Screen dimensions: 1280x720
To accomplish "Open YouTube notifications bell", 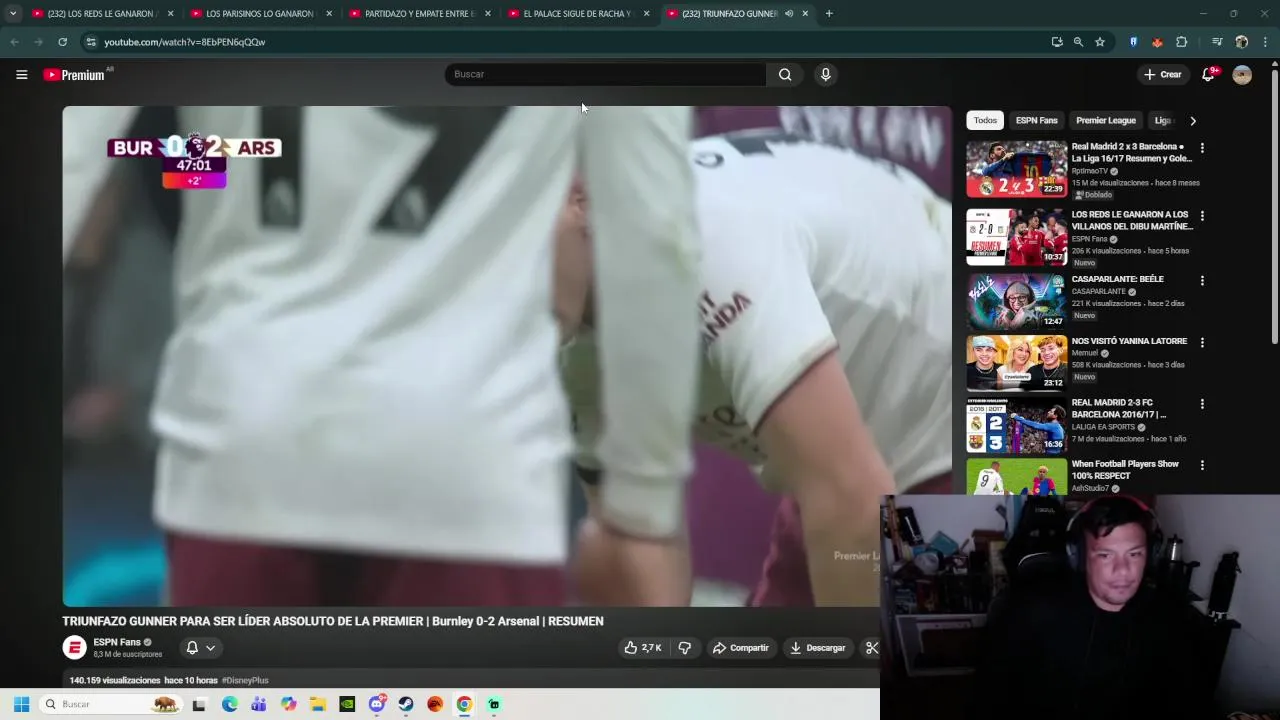I will coord(1208,74).
